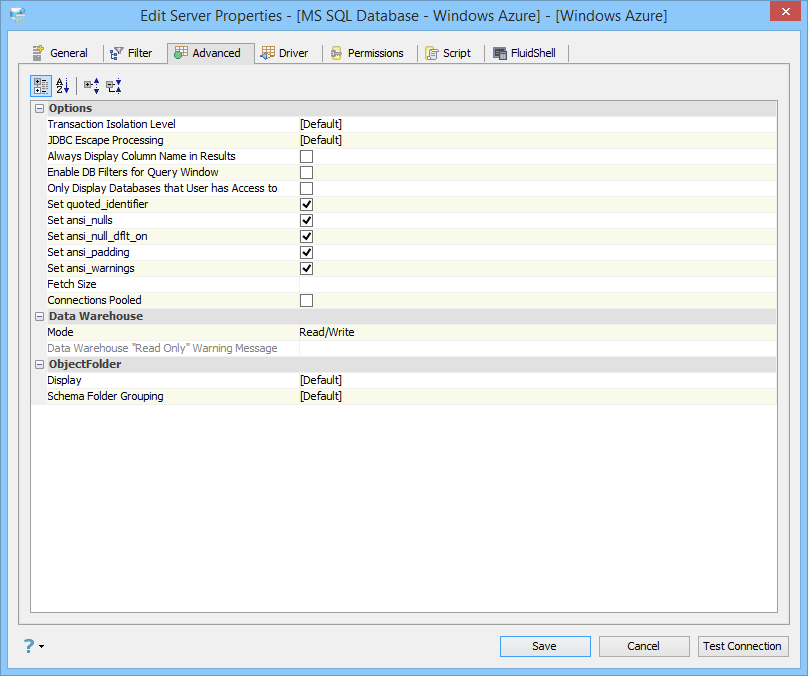Disable Set ansi_warnings checkbox
Viewport: 808px width, 676px height.
[307, 268]
